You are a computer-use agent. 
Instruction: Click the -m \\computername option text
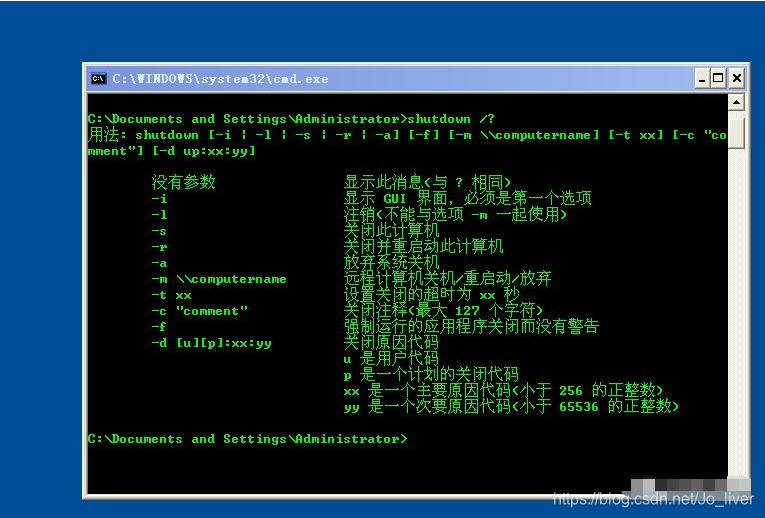pyautogui.click(x=219, y=279)
